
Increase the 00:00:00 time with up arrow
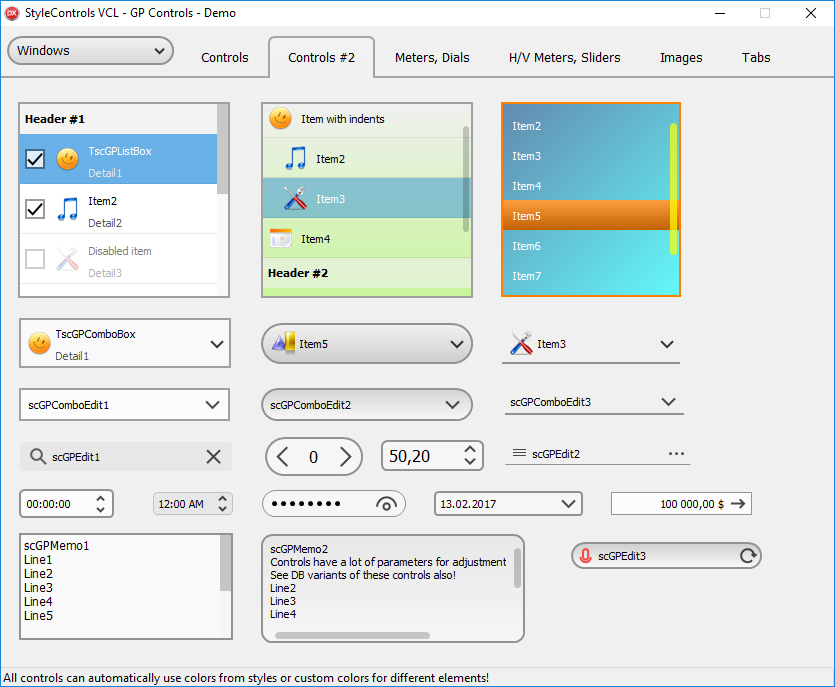[x=100, y=498]
